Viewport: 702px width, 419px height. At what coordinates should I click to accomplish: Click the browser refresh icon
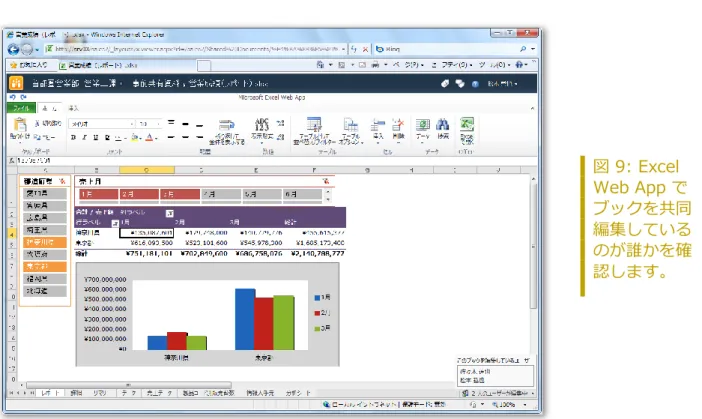coord(354,49)
